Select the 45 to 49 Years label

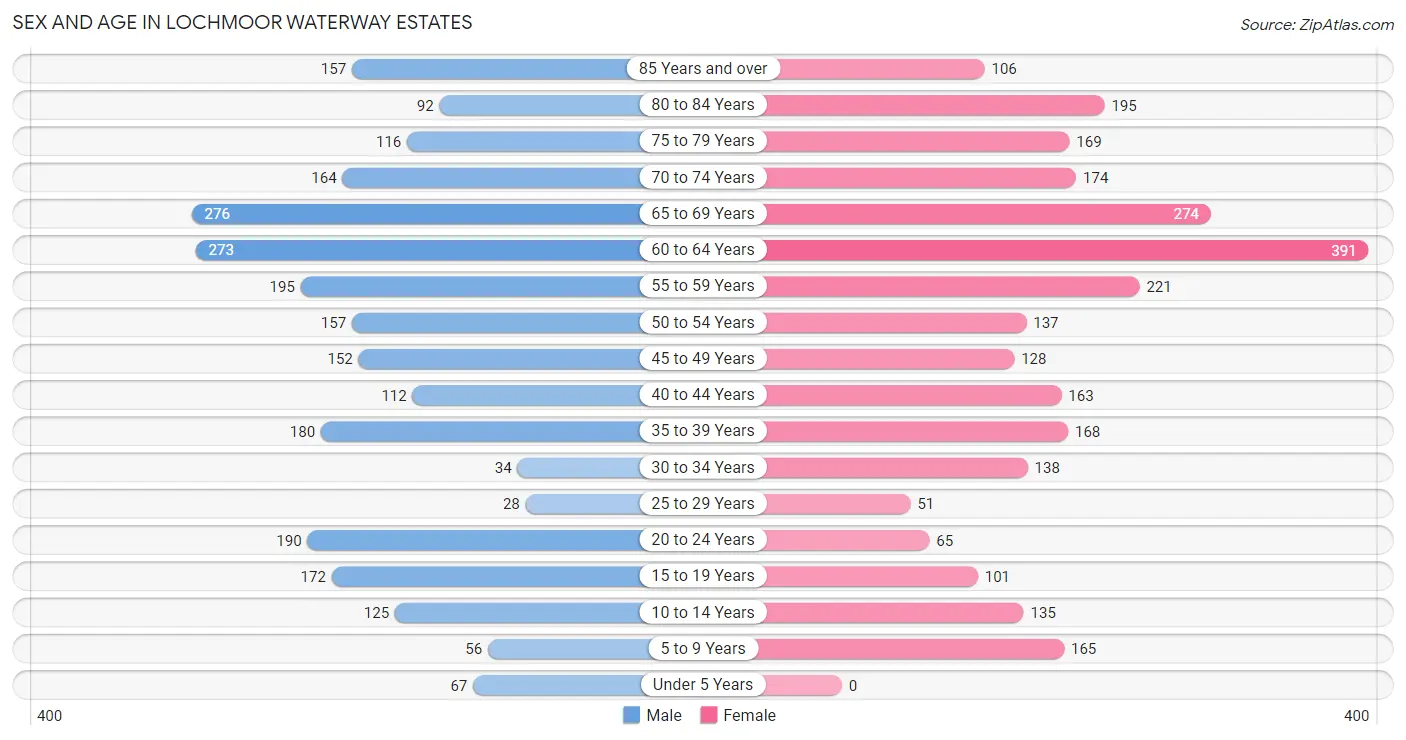click(703, 358)
